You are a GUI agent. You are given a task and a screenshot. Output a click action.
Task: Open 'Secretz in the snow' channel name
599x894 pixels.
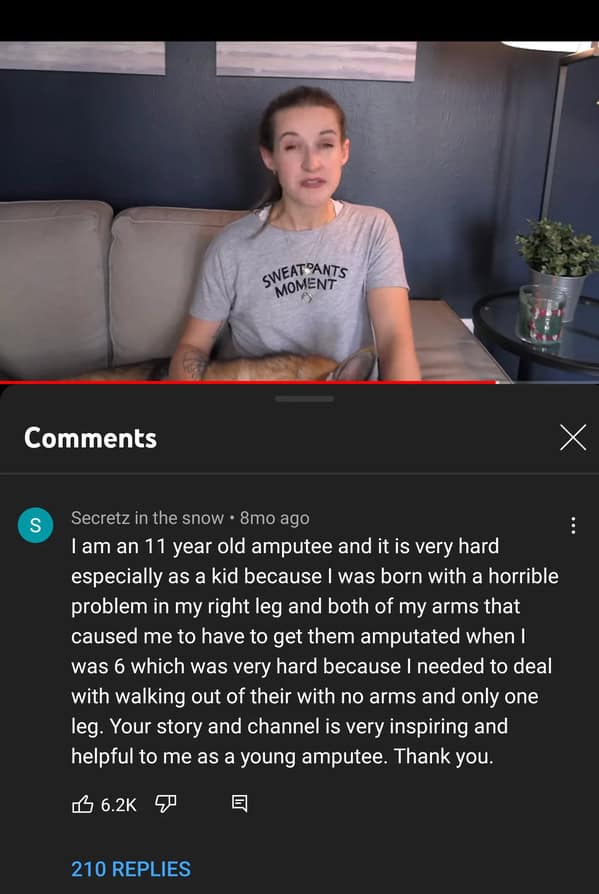[147, 518]
